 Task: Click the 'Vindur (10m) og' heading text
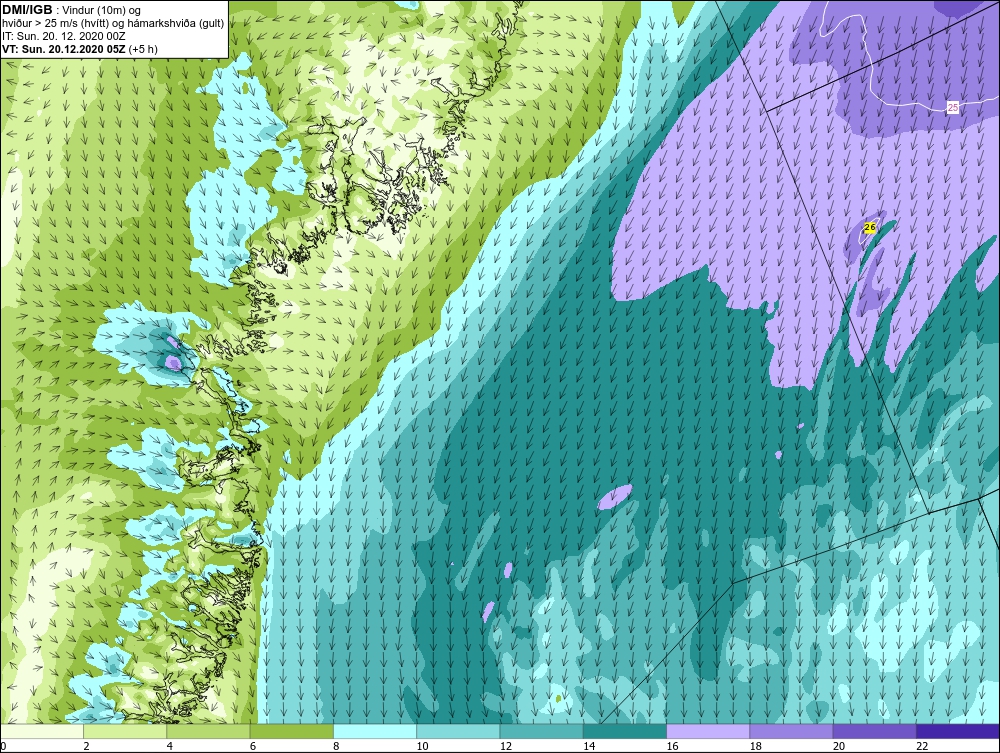coord(102,10)
